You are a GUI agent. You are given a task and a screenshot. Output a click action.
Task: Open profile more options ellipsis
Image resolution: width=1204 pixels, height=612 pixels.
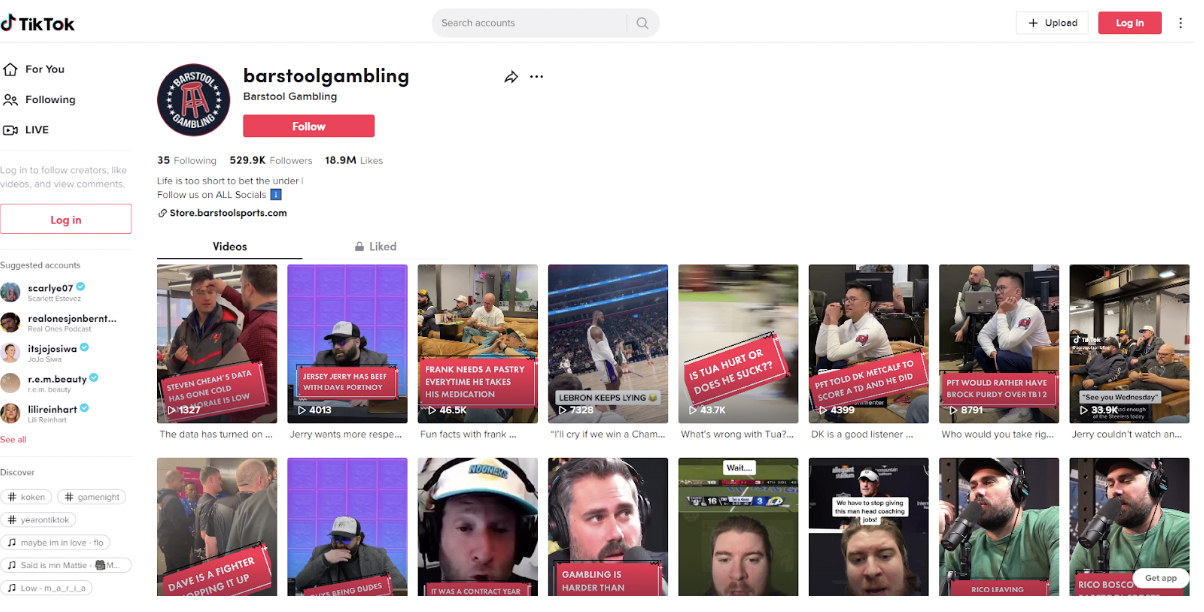(x=537, y=77)
